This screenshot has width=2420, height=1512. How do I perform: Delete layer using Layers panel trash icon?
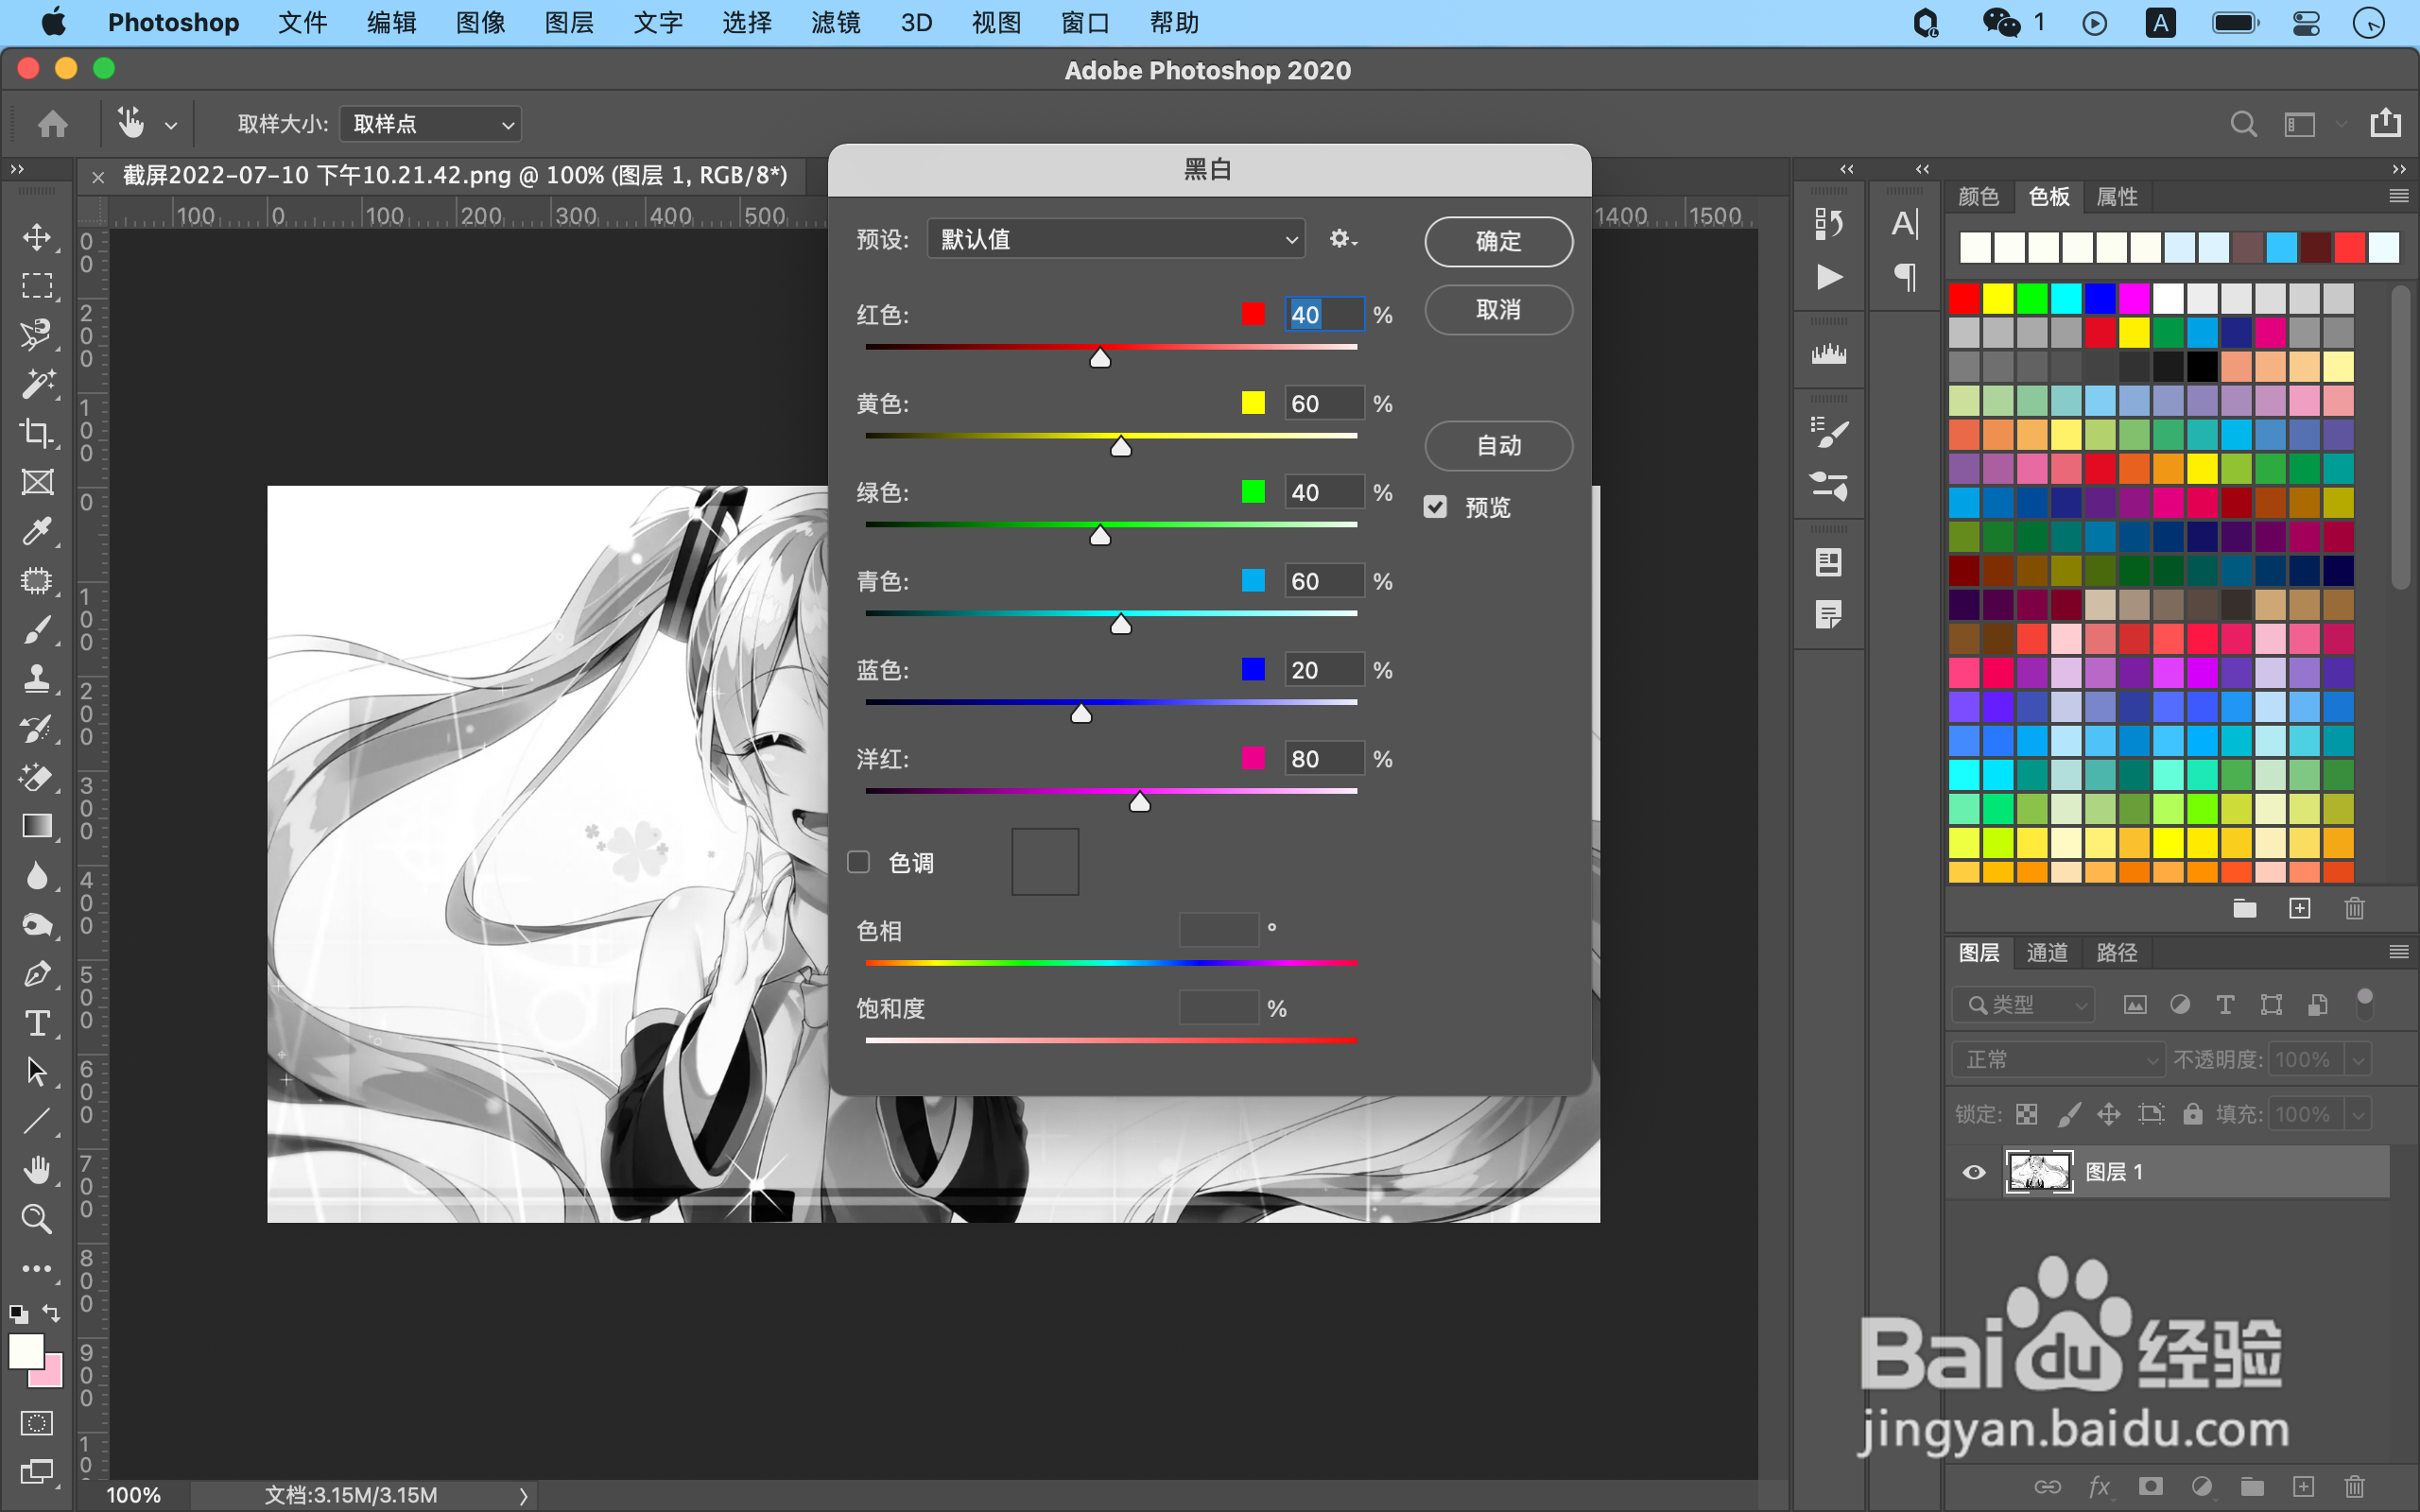point(2355,1487)
